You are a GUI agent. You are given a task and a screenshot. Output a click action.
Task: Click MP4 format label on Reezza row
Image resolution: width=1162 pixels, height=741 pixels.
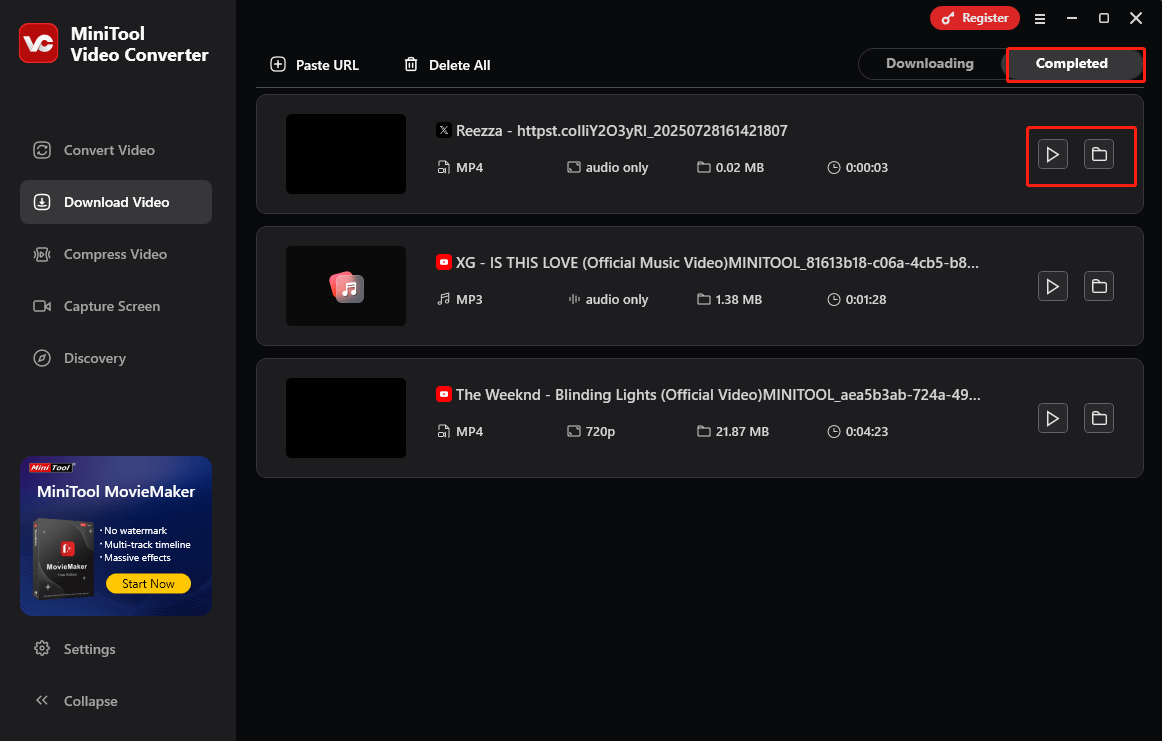pyautogui.click(x=469, y=167)
